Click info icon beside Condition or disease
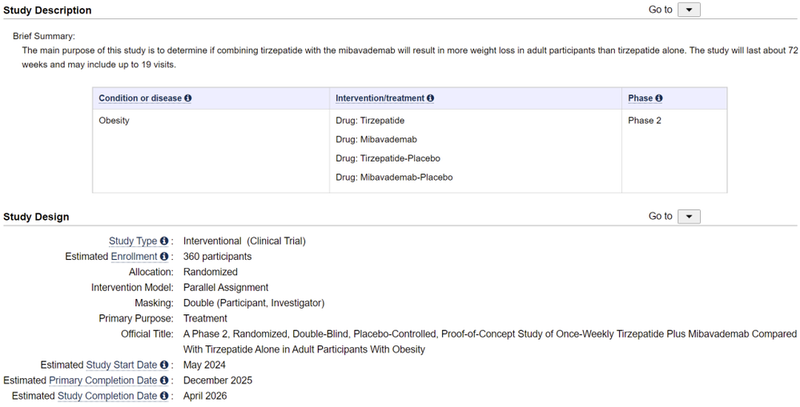 tap(188, 98)
